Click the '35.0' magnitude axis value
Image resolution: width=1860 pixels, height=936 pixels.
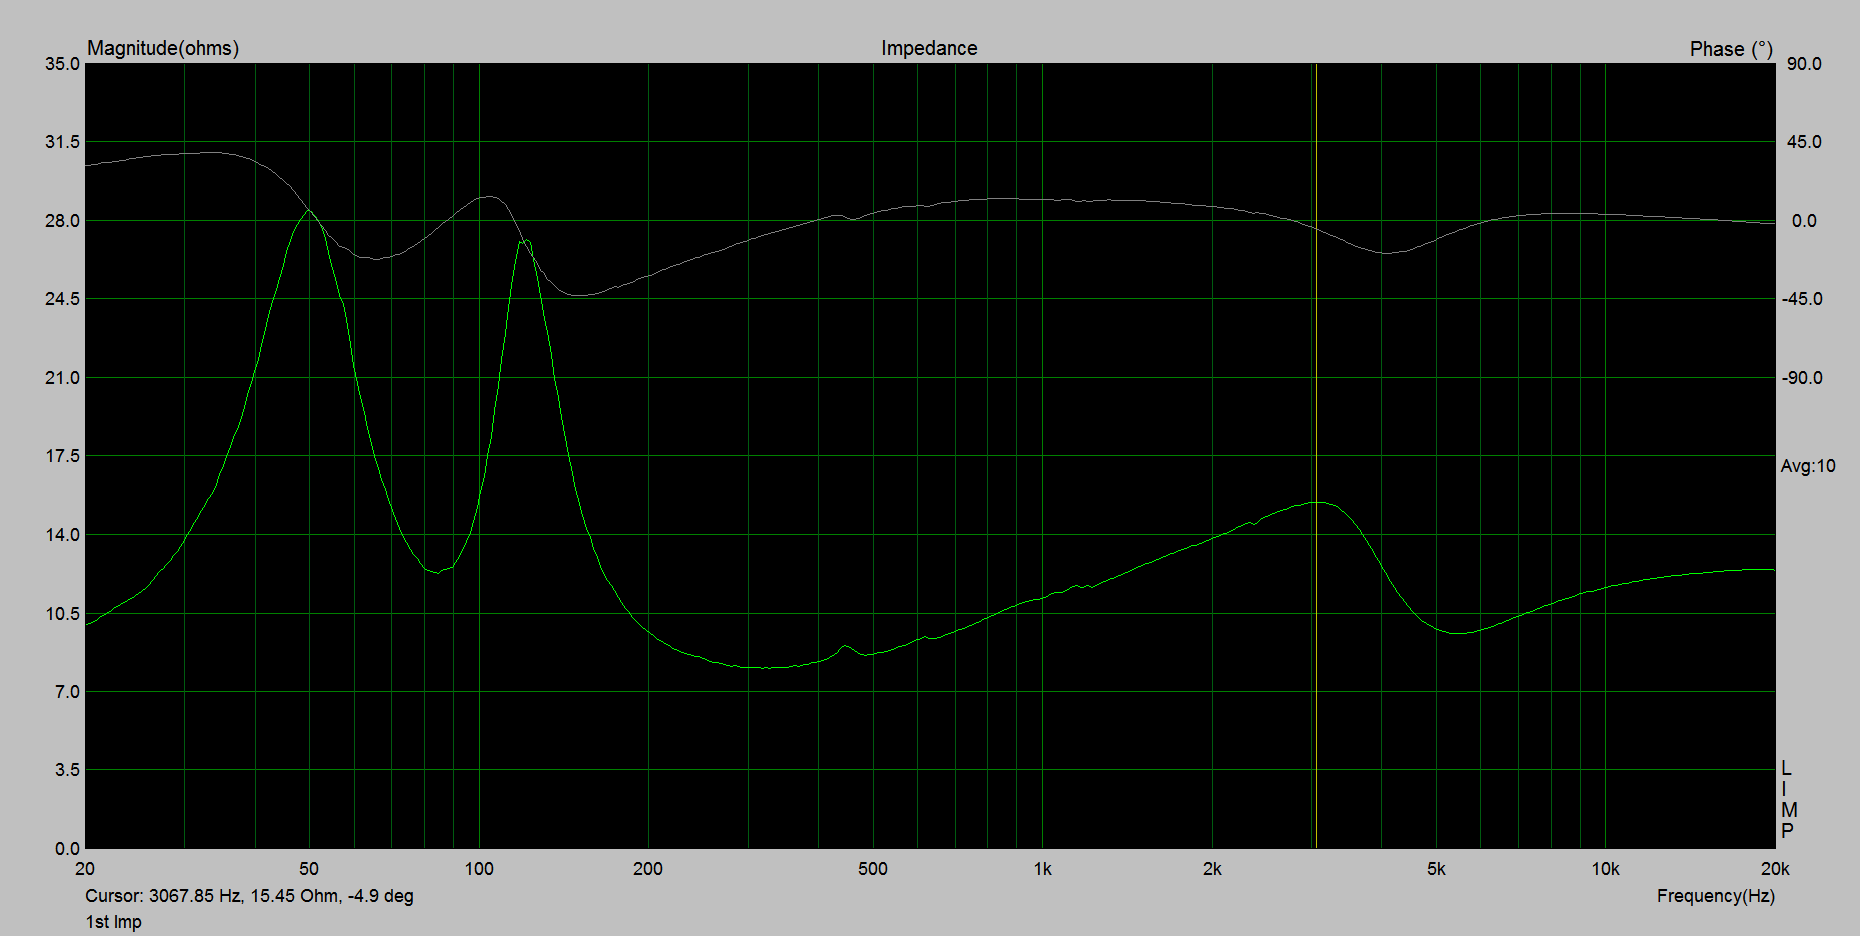click(x=62, y=64)
